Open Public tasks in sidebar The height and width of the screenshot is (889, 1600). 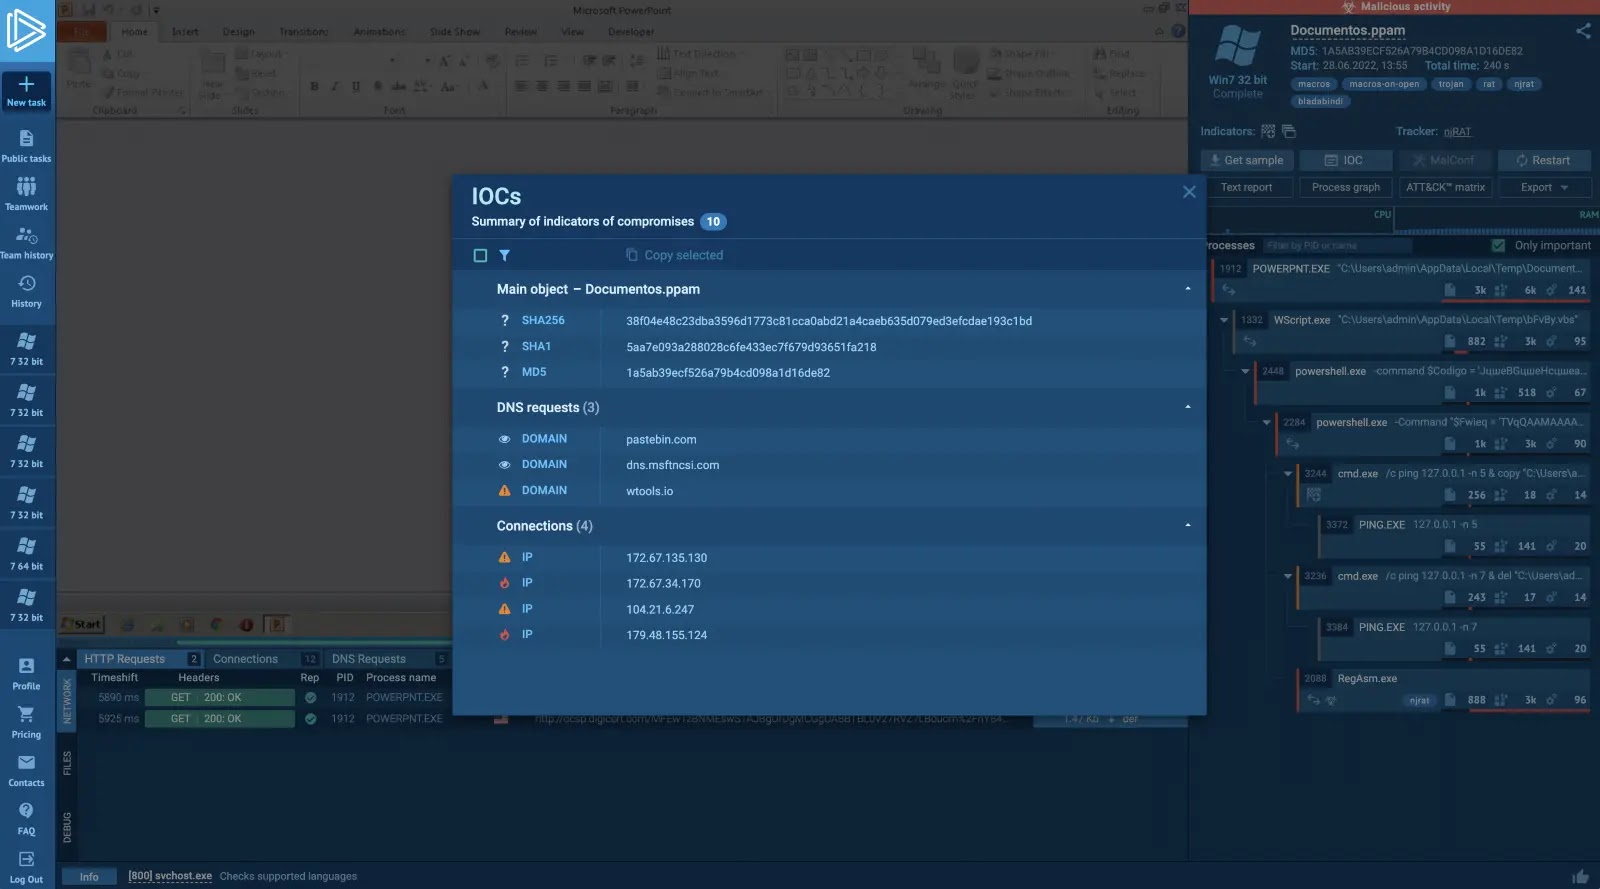[27, 146]
